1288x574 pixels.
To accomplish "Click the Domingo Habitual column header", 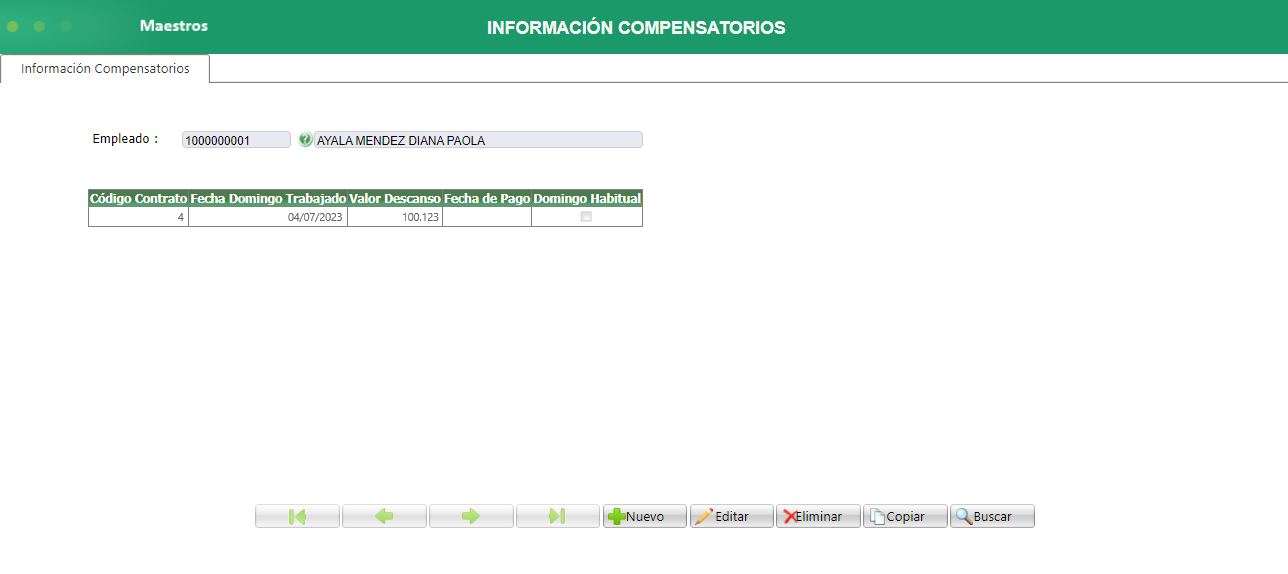I will [x=587, y=199].
